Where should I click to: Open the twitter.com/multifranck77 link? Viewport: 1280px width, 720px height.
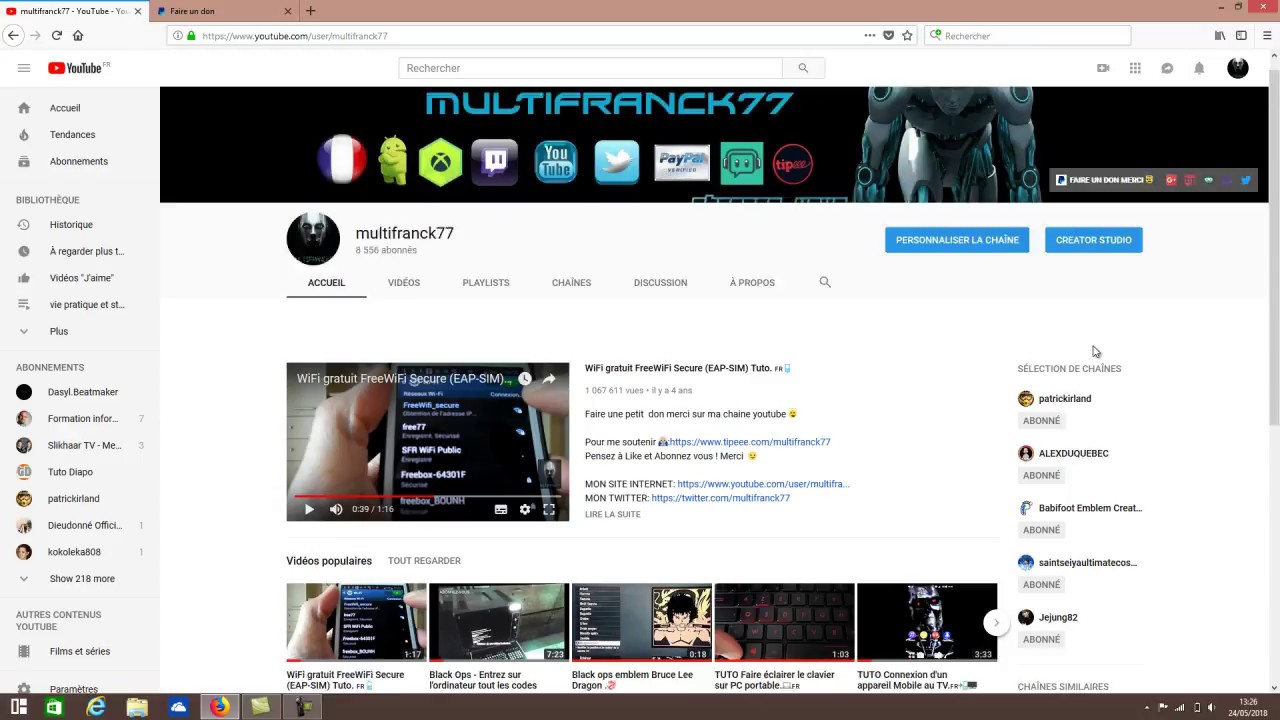(721, 498)
